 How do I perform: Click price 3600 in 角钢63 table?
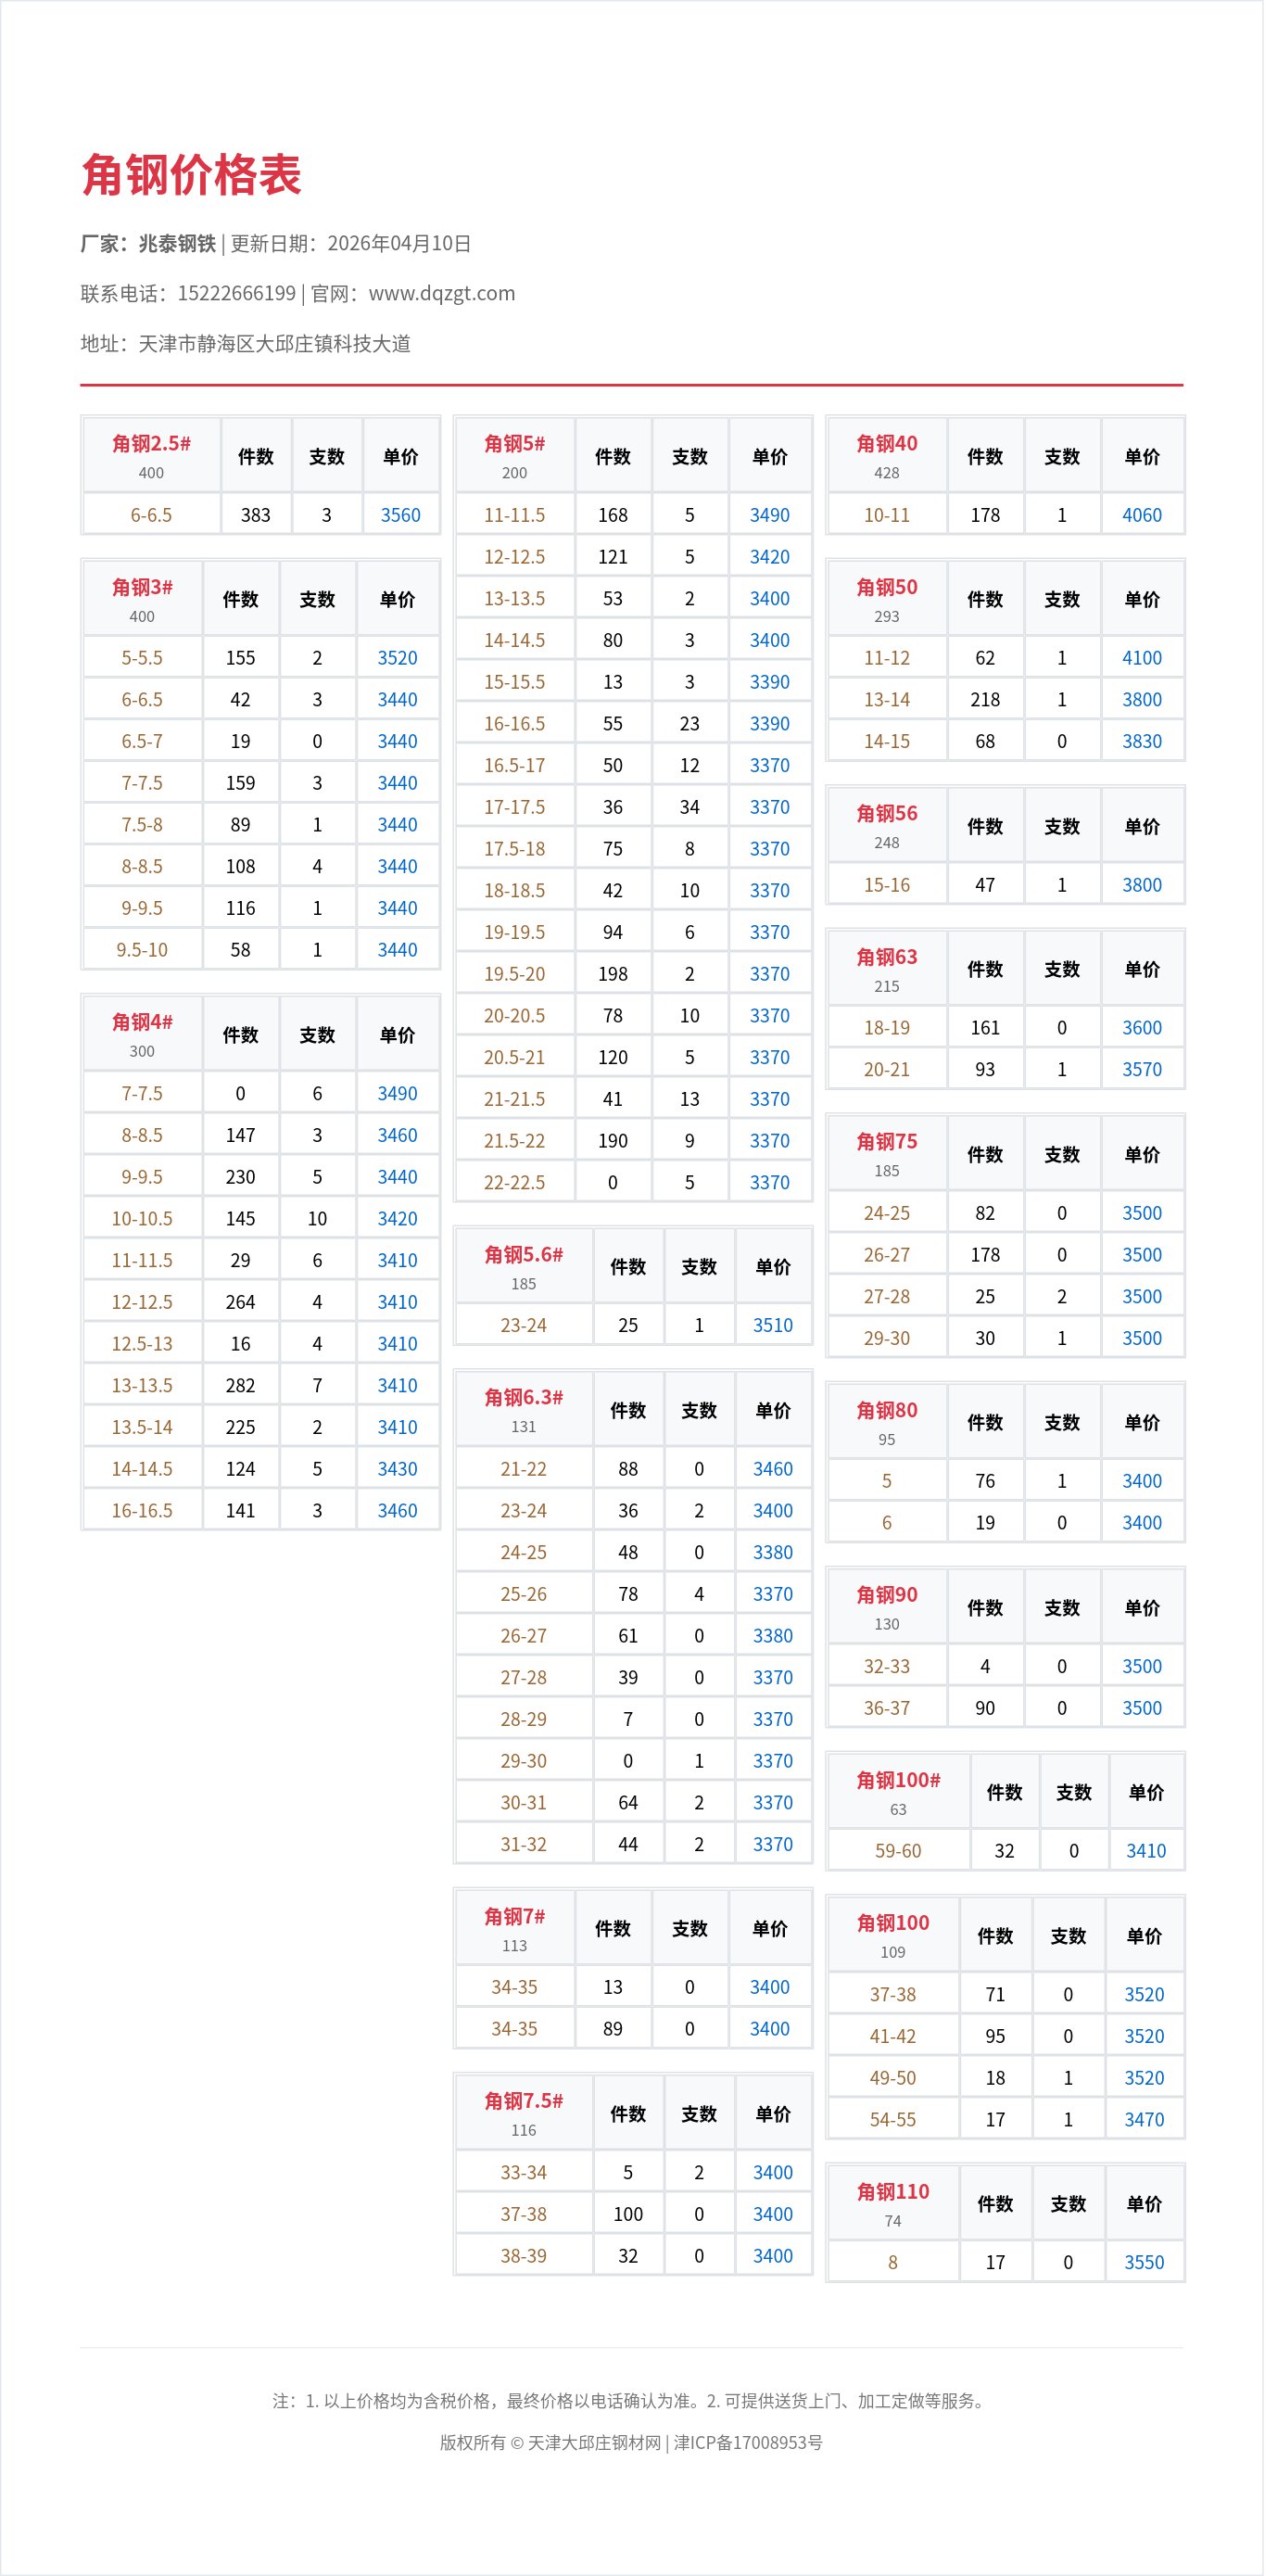pyautogui.click(x=1142, y=1028)
